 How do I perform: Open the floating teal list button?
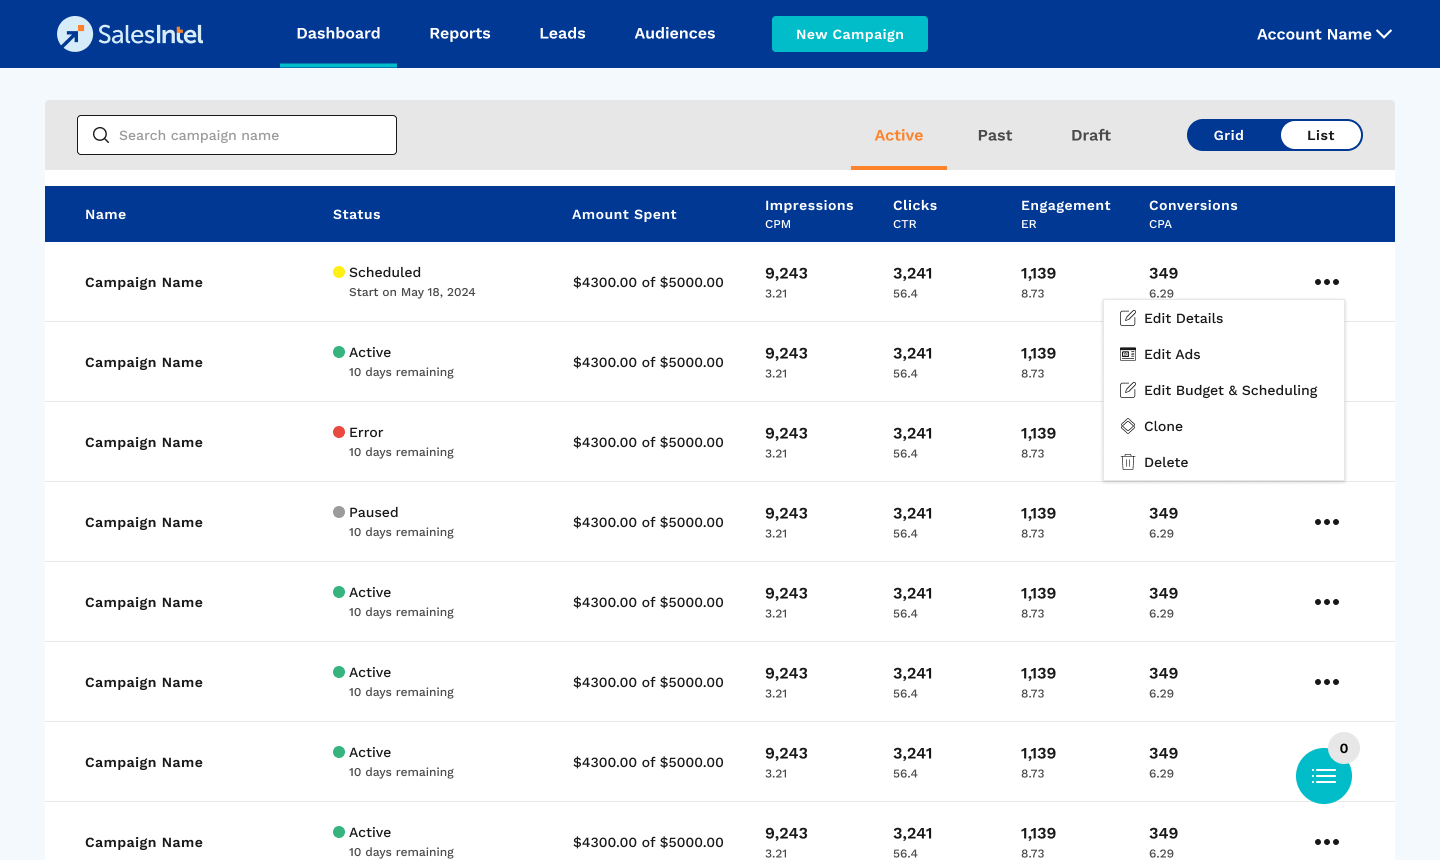(x=1323, y=776)
